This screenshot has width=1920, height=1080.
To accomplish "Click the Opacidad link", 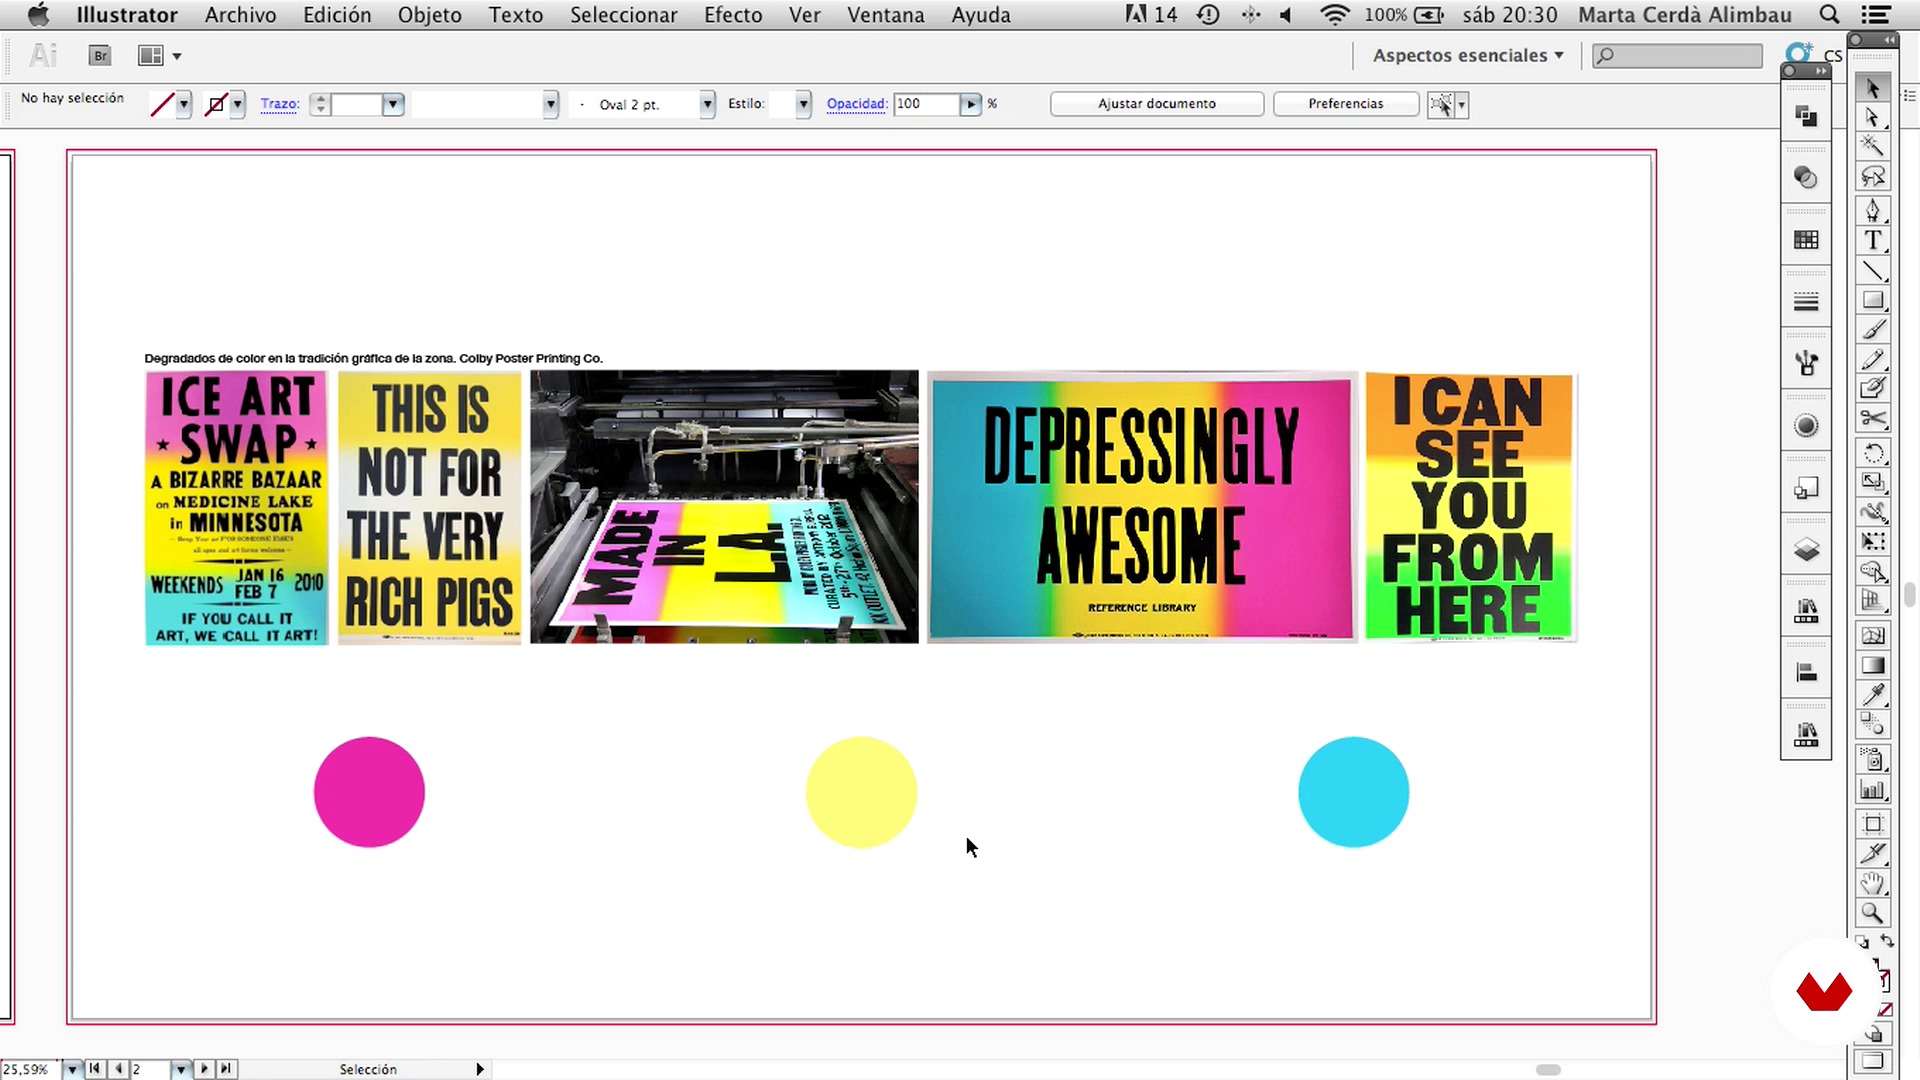I will 857,104.
